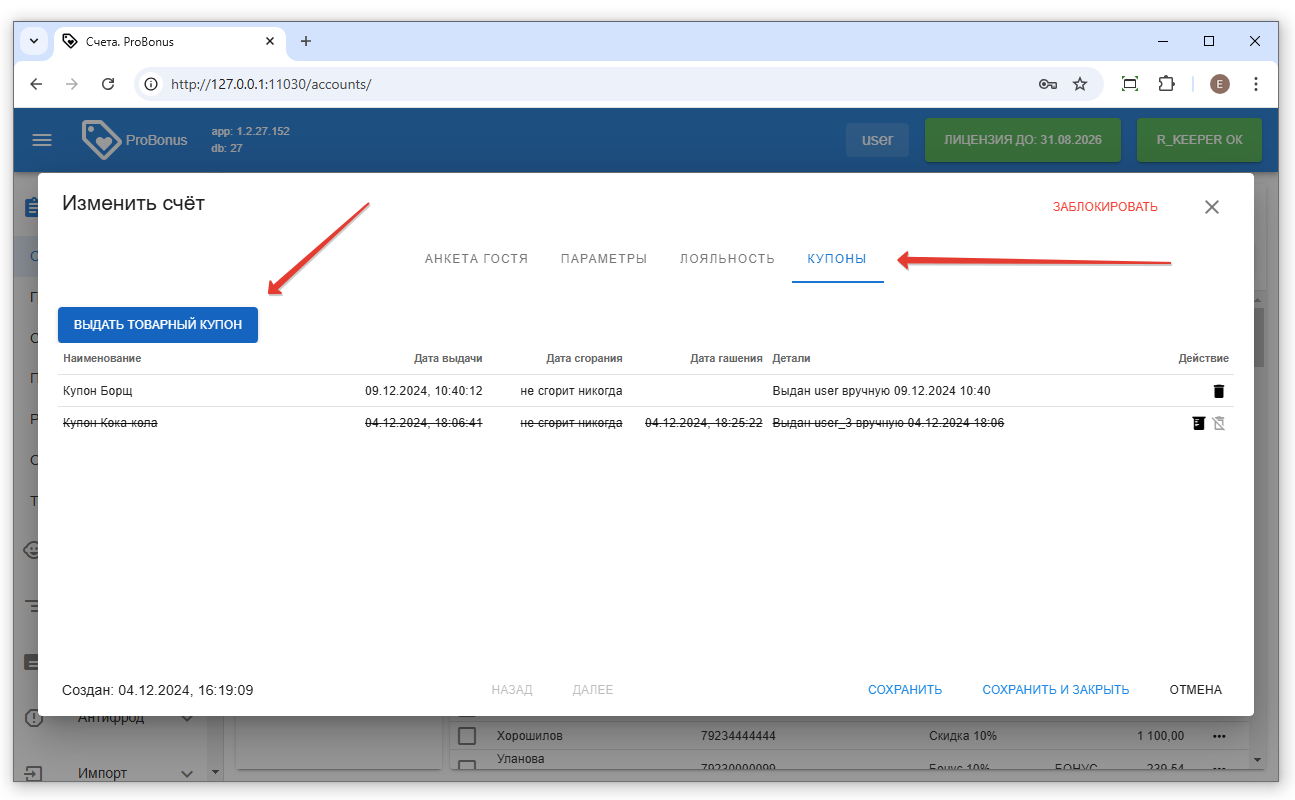Click the Дата гашения column header
The width and height of the screenshot is (1295, 800).
[x=726, y=358]
